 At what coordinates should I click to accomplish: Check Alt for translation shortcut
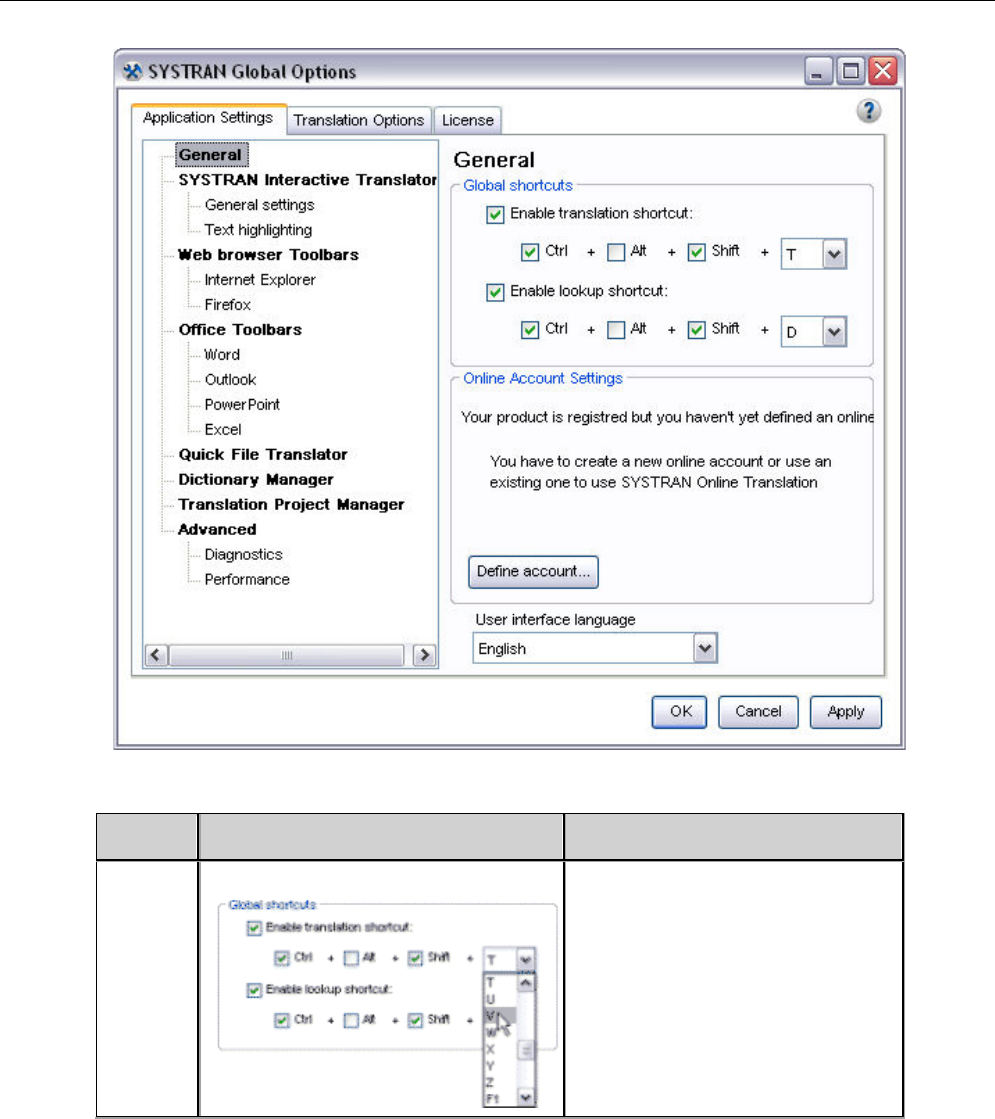[x=616, y=252]
